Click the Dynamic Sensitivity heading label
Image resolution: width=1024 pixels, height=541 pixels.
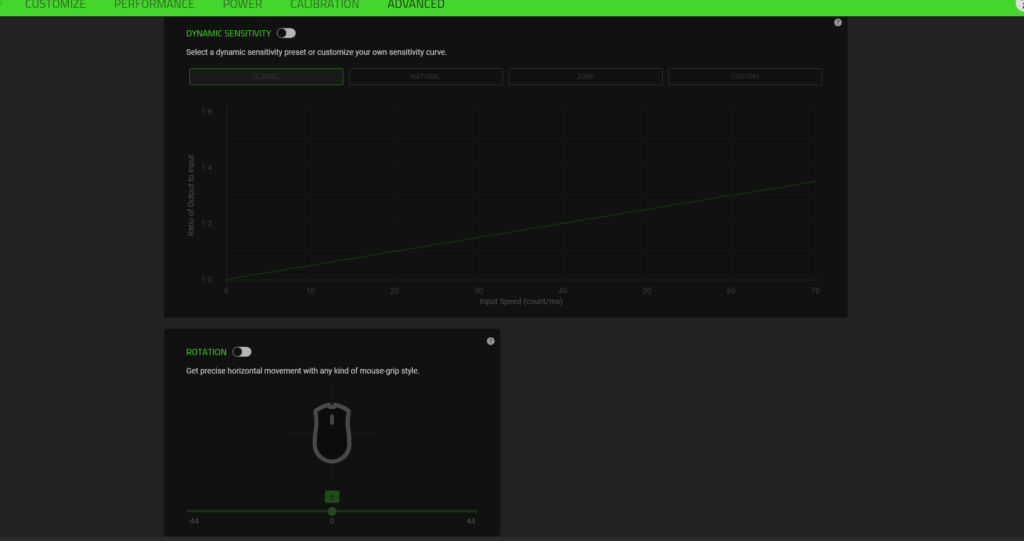[x=228, y=33]
